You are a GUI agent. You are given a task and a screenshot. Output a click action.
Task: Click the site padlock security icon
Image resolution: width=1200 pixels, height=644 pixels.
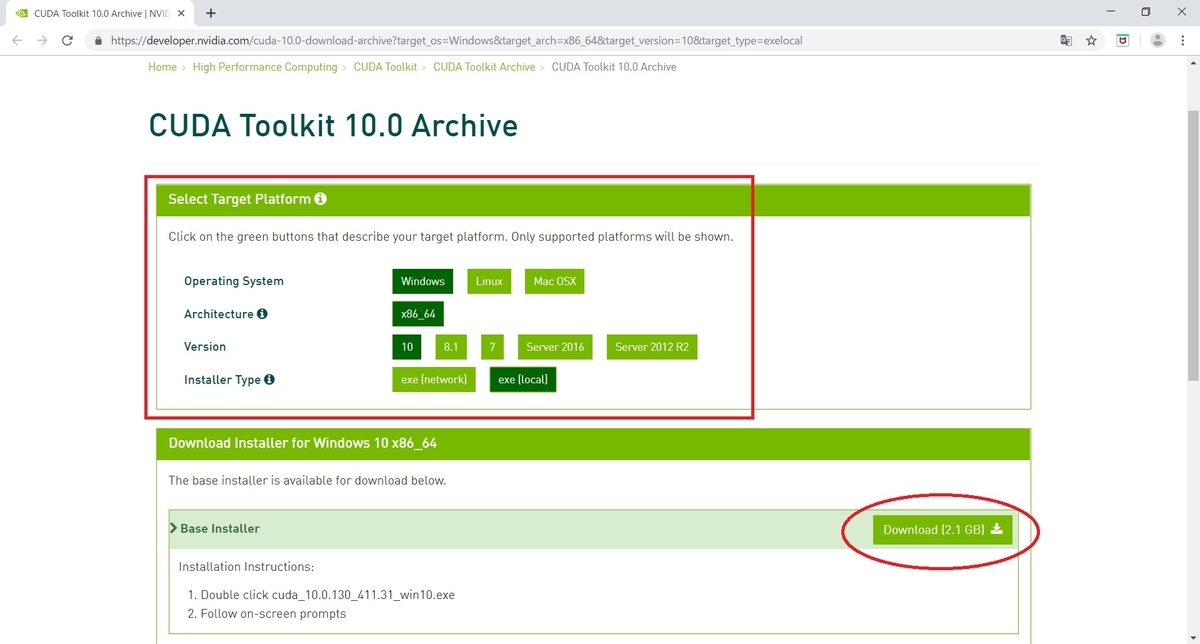pyautogui.click(x=98, y=41)
